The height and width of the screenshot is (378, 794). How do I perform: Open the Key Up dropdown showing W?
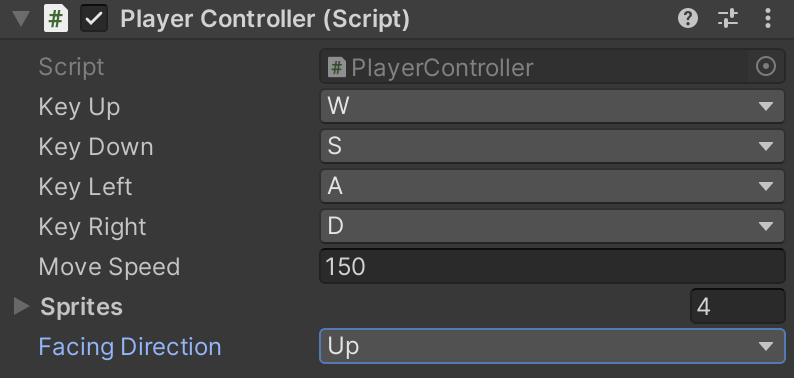(552, 106)
